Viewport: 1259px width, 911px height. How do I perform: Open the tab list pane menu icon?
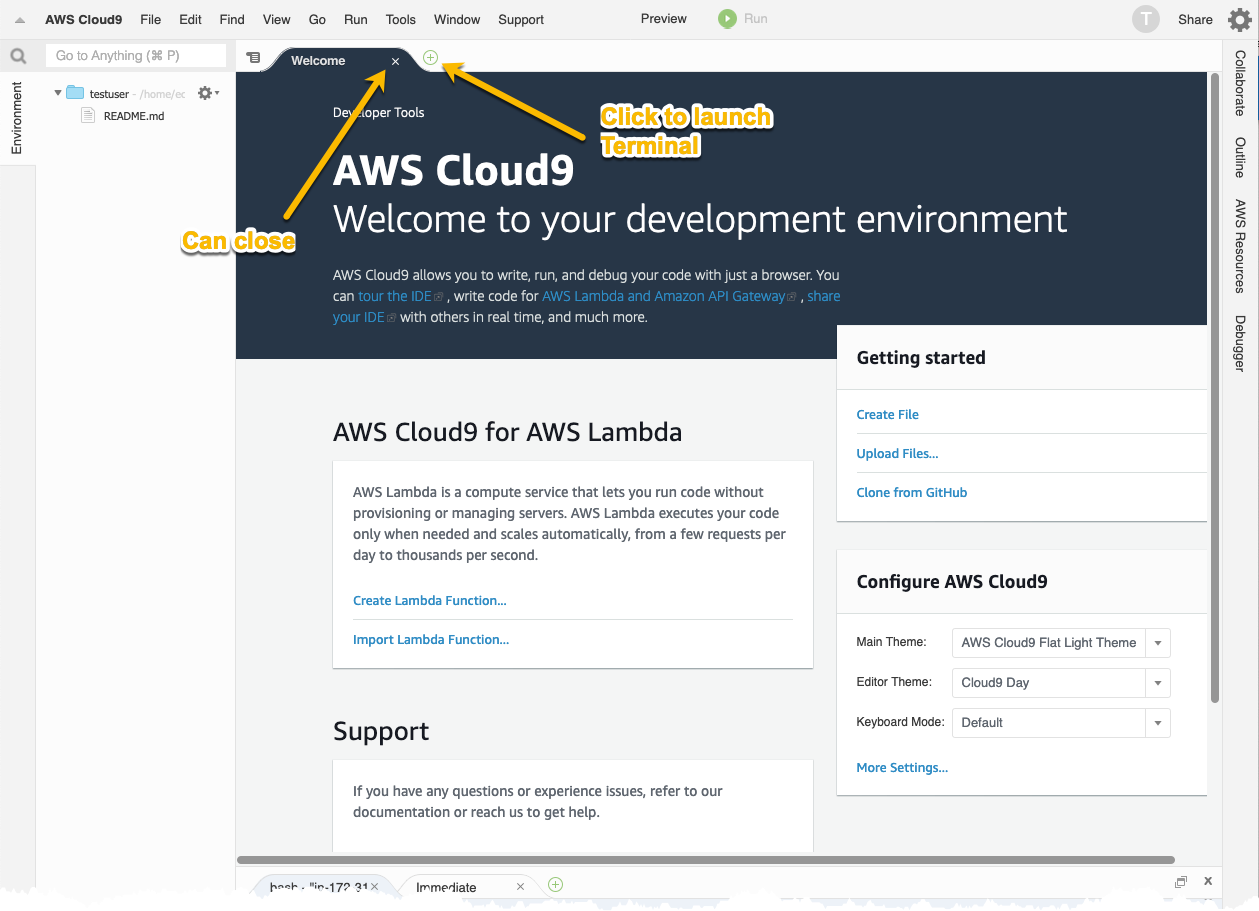(x=254, y=58)
